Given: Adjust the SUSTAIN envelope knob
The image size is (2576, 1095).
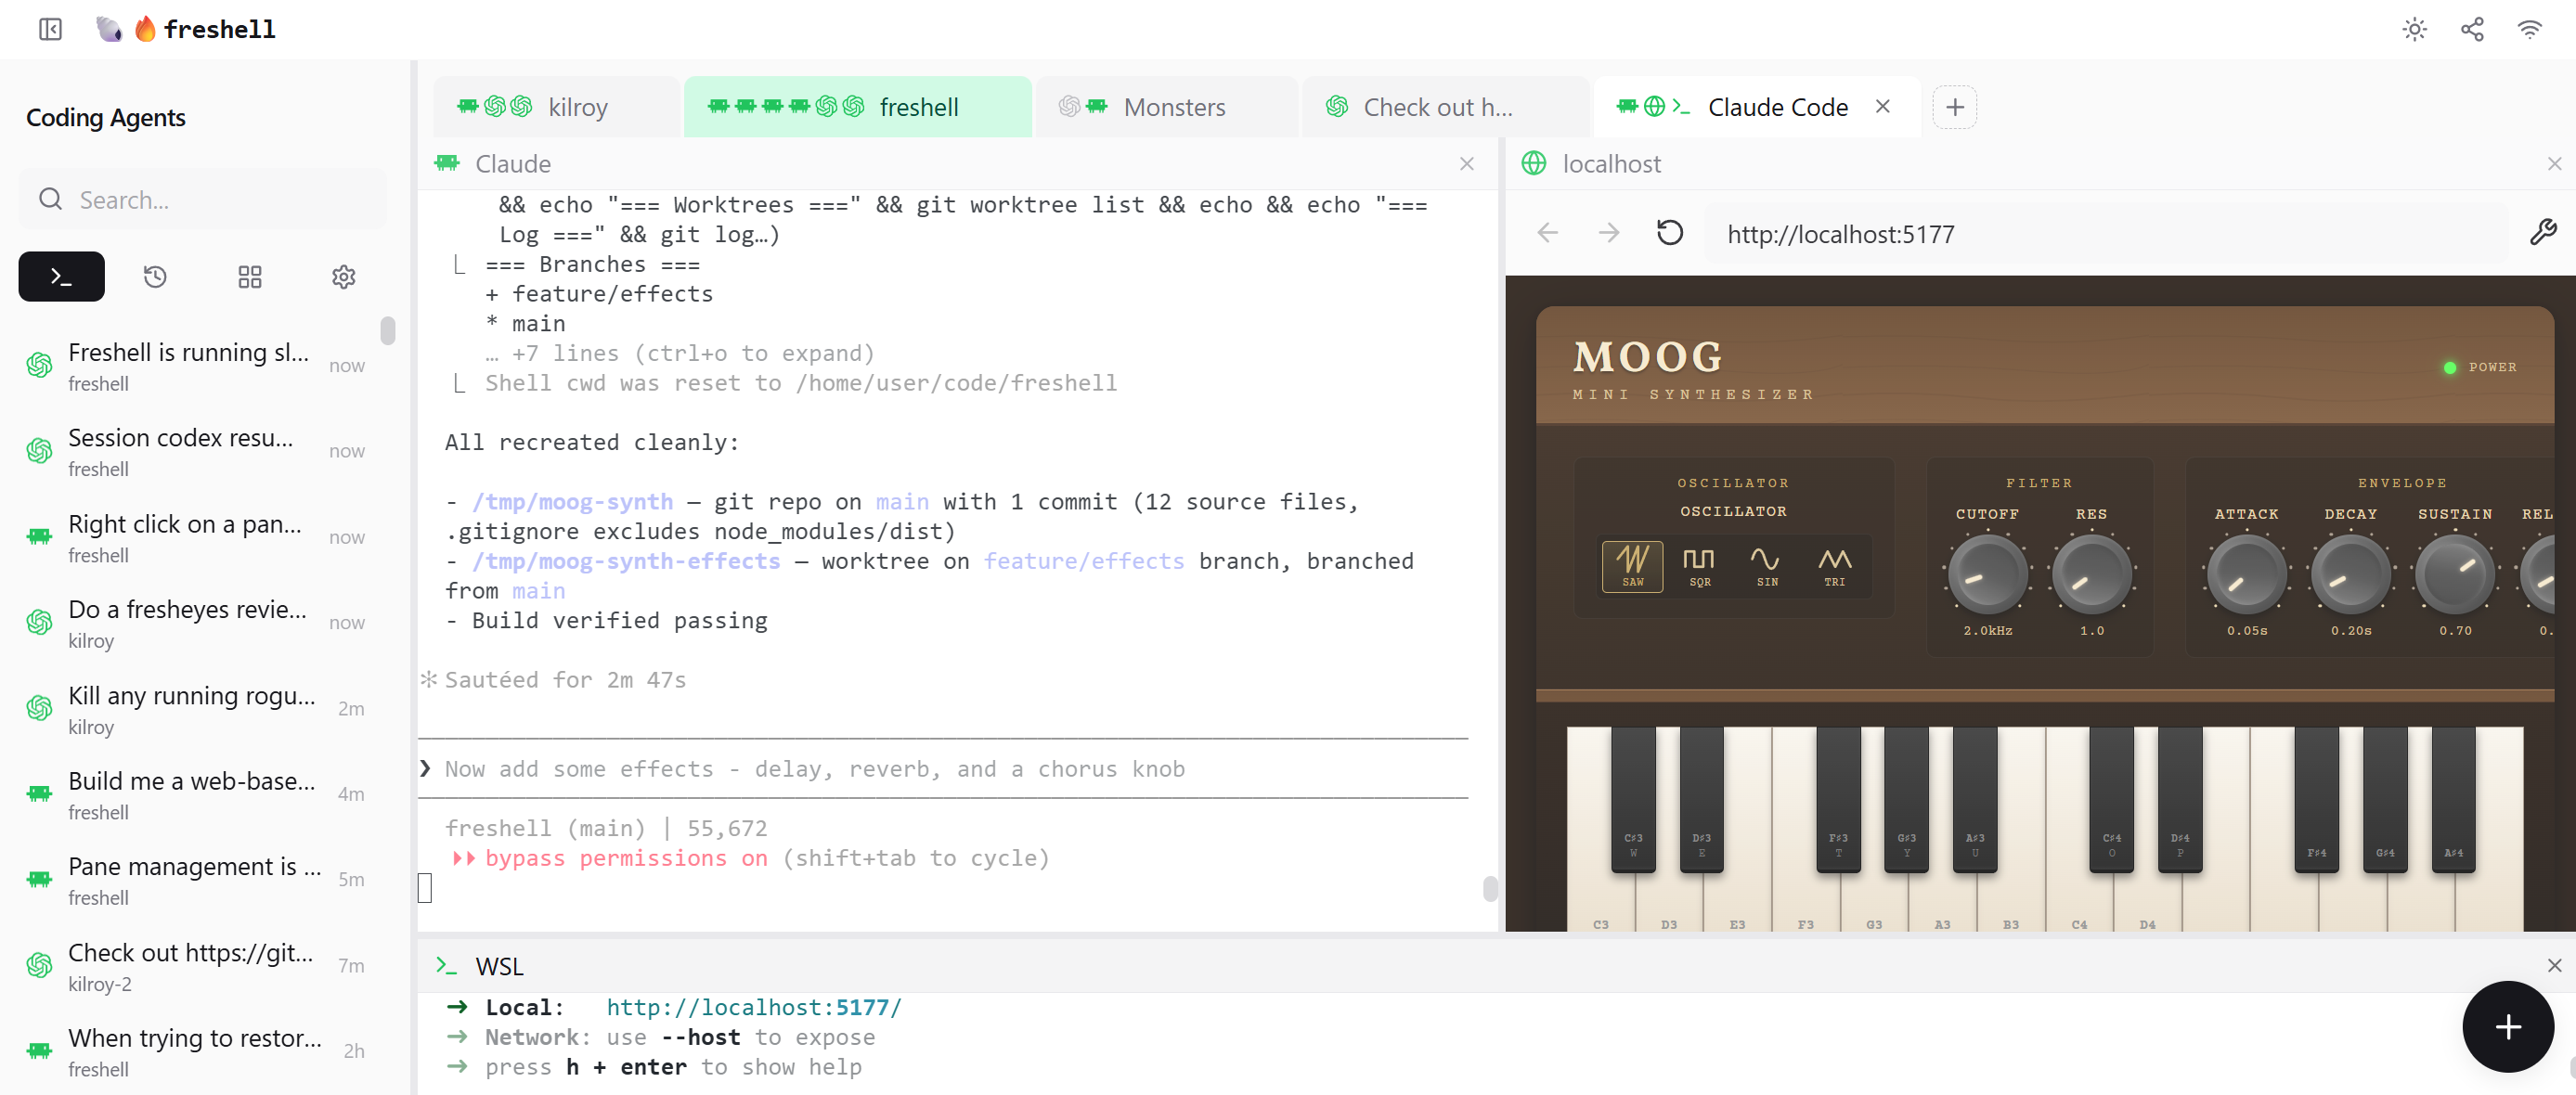Looking at the screenshot, I should [x=2454, y=575].
